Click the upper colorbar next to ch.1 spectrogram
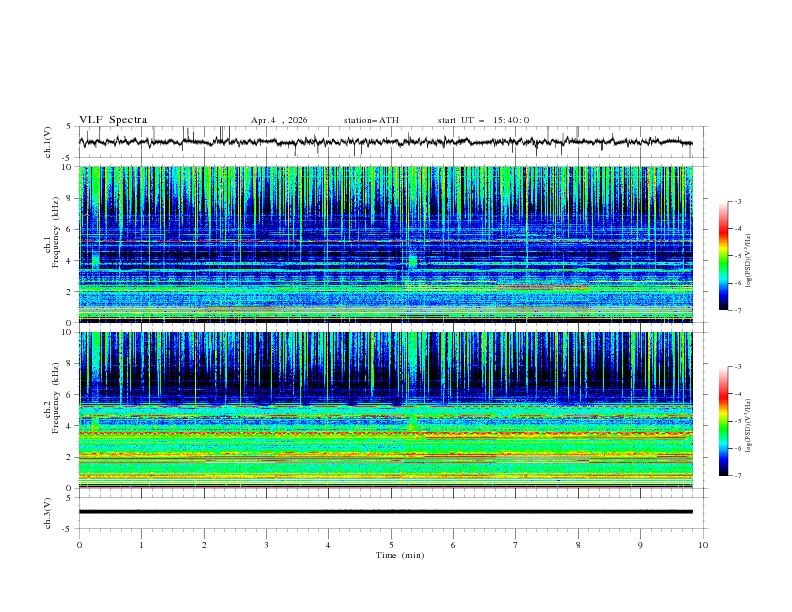Viewport: 792px width, 612px height. pyautogui.click(x=723, y=256)
